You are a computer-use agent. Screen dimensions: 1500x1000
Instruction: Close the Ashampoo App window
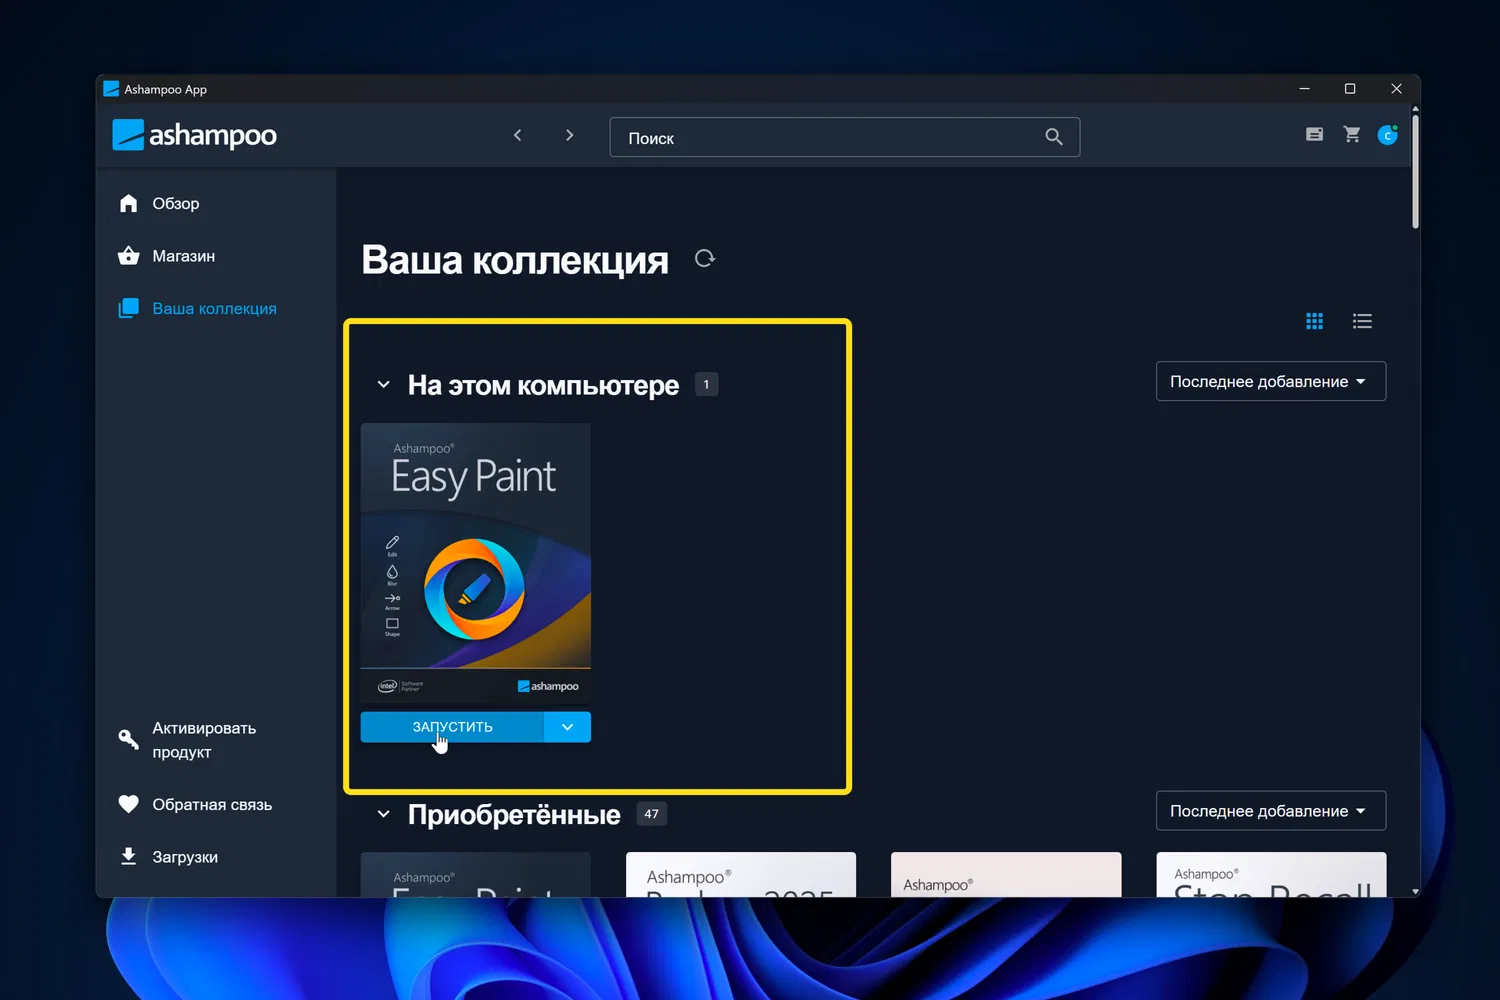coord(1396,89)
